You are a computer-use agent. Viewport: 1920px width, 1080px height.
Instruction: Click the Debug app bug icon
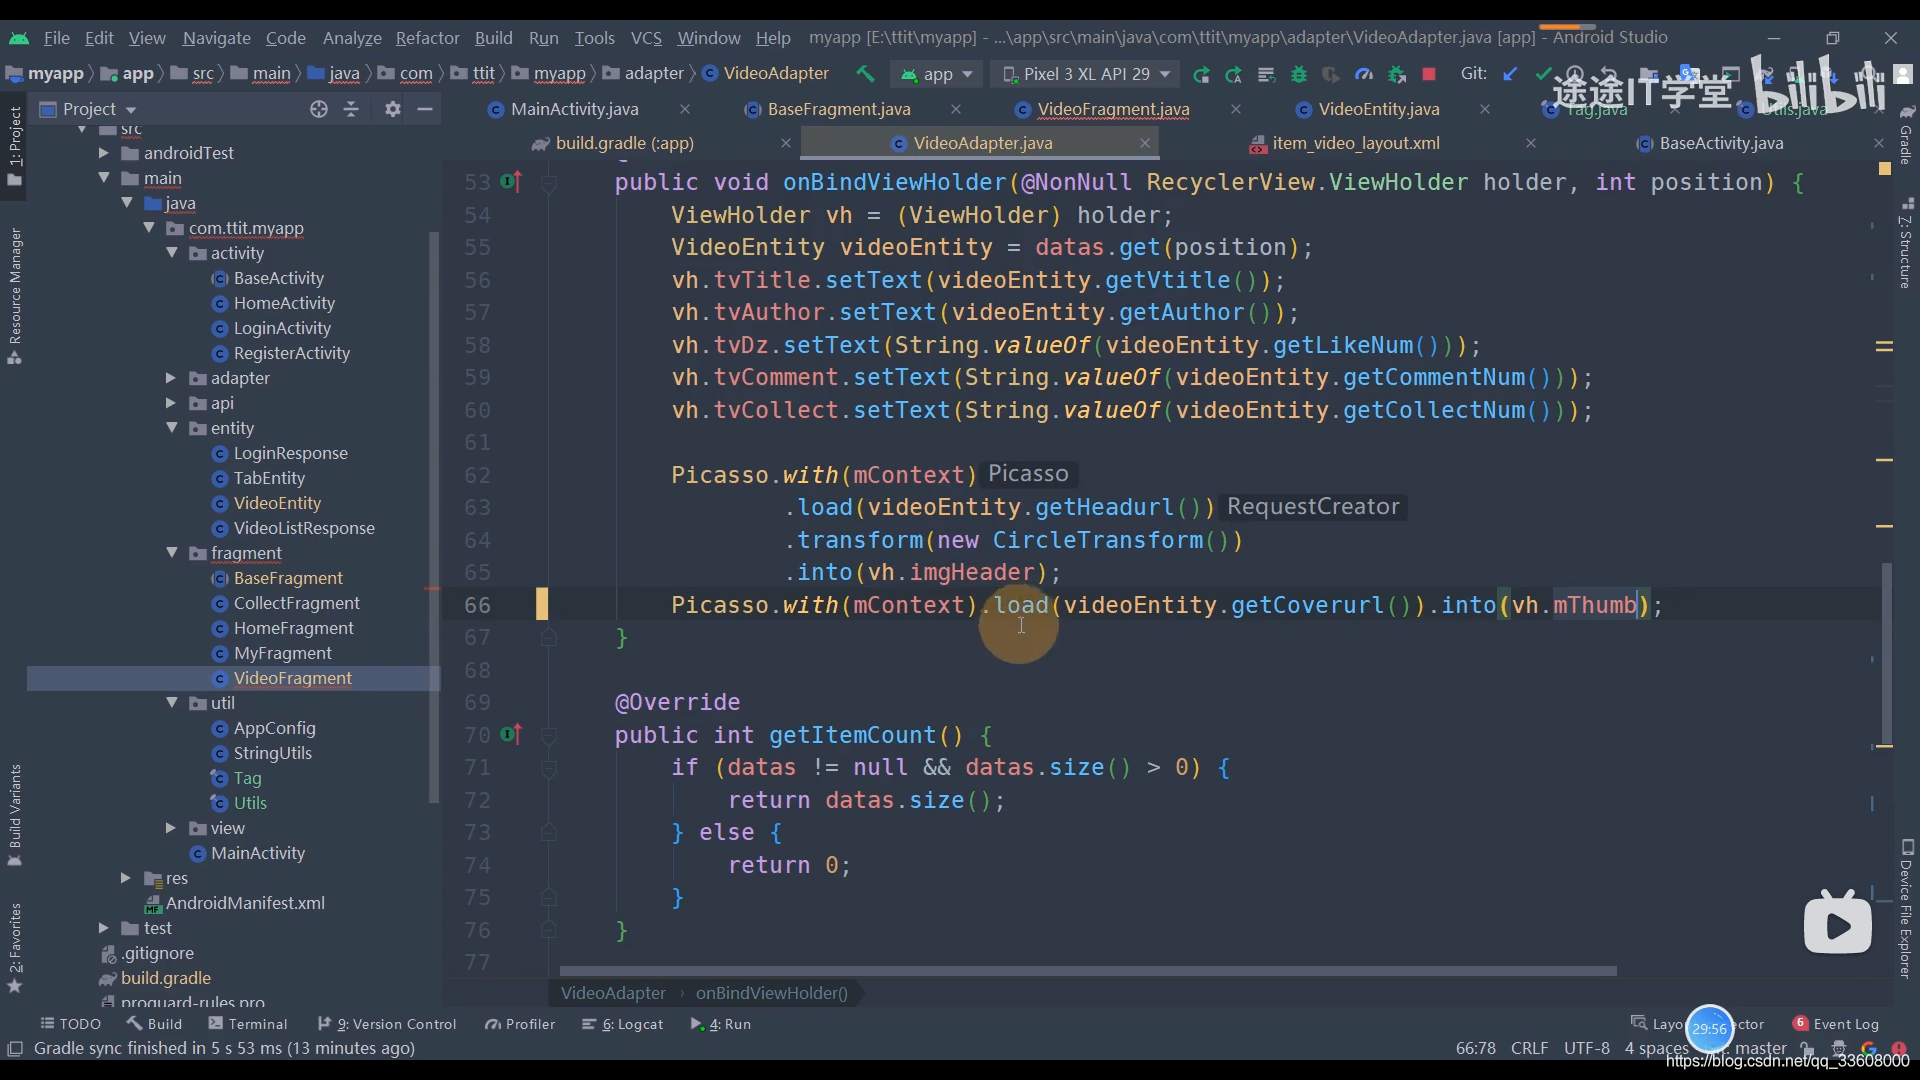pyautogui.click(x=1299, y=74)
